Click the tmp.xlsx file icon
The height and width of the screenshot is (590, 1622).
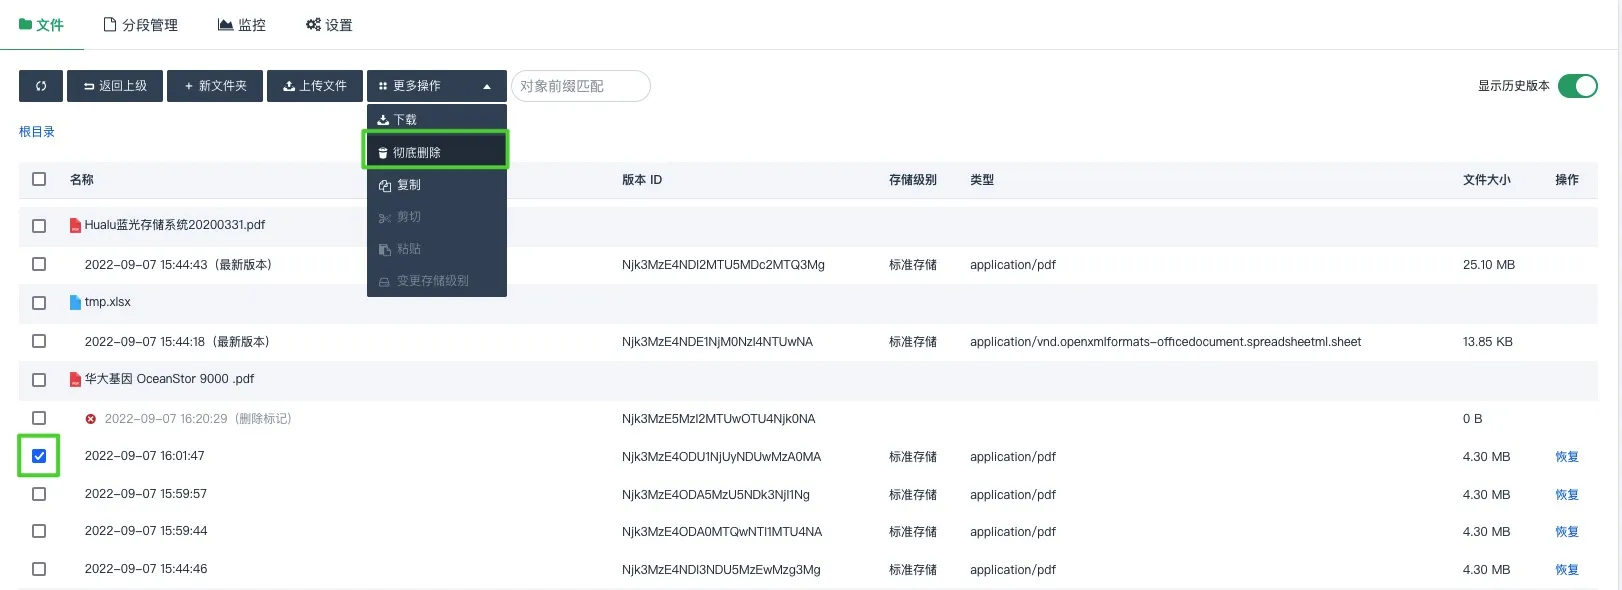[x=75, y=302]
